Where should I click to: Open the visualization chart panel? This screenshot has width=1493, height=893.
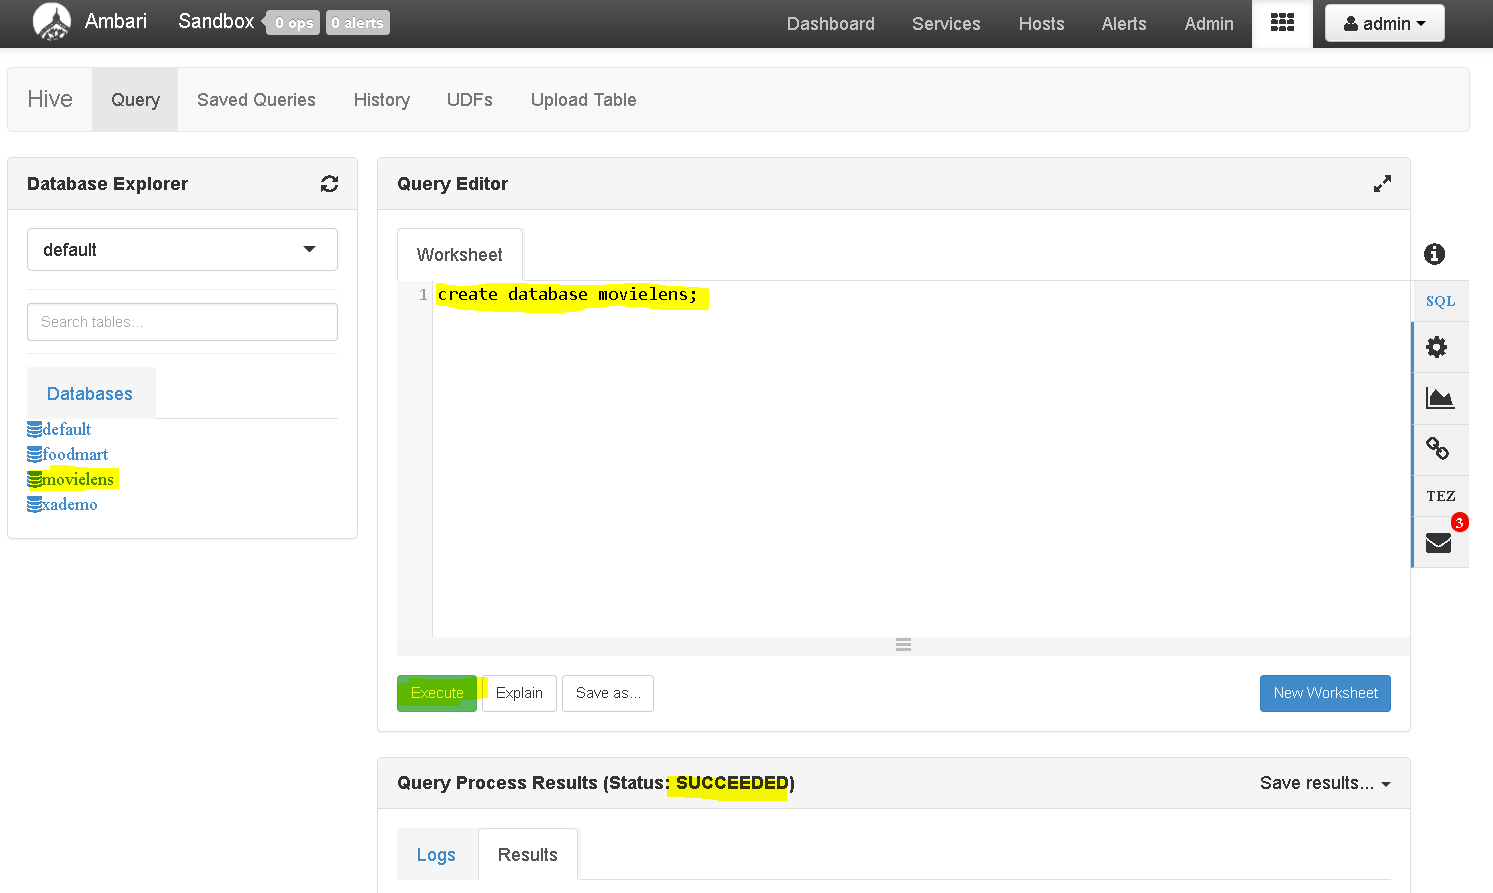pos(1440,398)
